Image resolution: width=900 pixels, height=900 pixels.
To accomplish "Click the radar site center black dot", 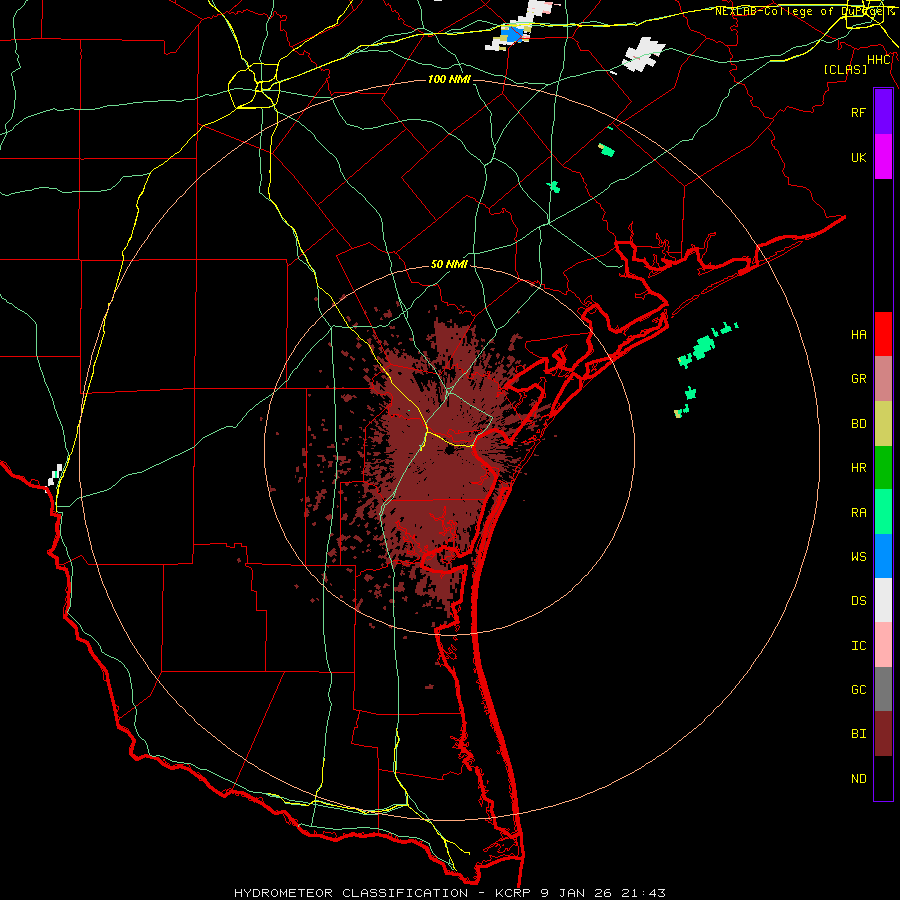I will click(x=449, y=451).
